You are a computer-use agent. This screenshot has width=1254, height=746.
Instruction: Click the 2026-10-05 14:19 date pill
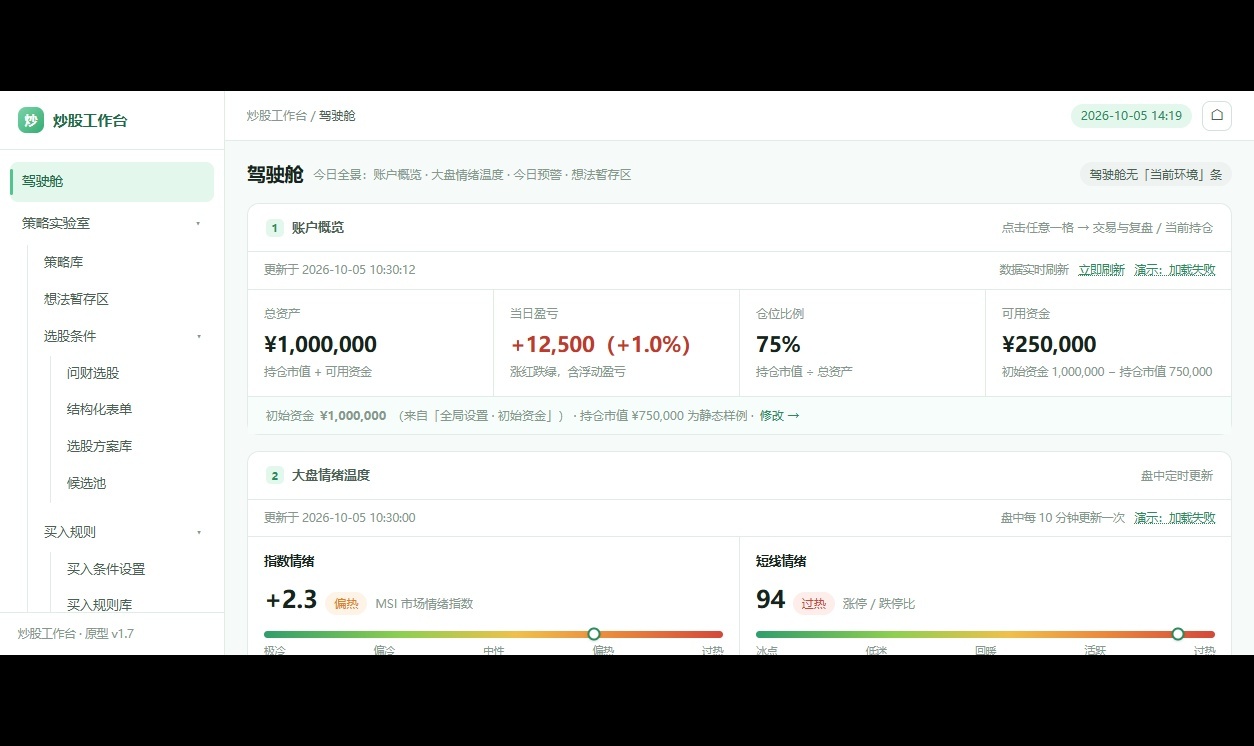(x=1131, y=116)
